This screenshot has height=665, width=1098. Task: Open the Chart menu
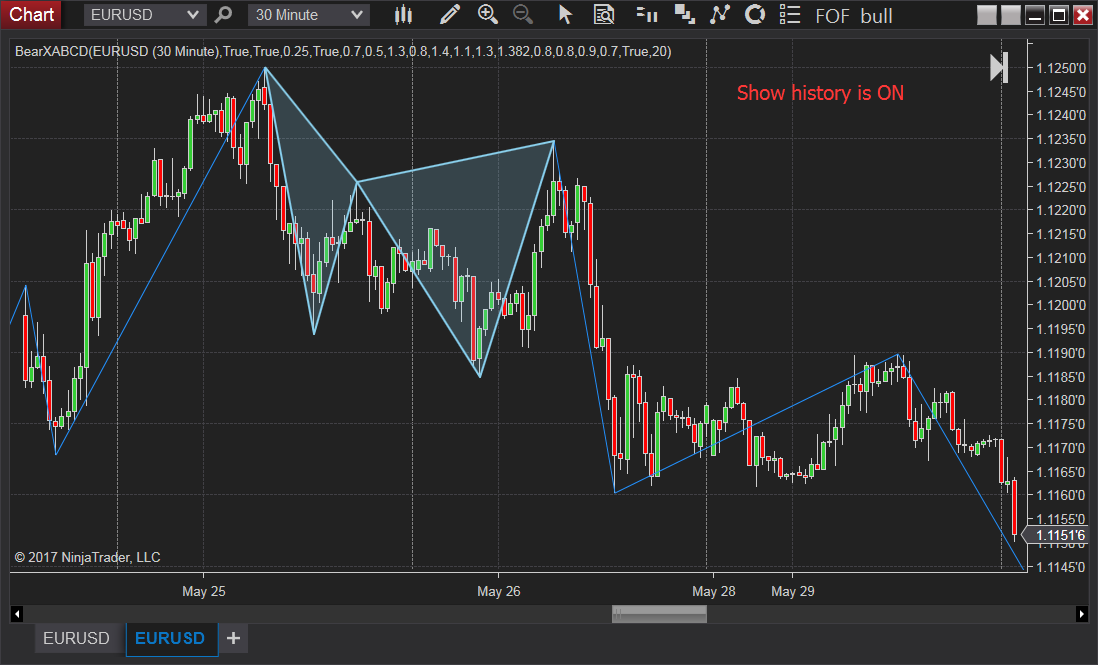[x=31, y=15]
